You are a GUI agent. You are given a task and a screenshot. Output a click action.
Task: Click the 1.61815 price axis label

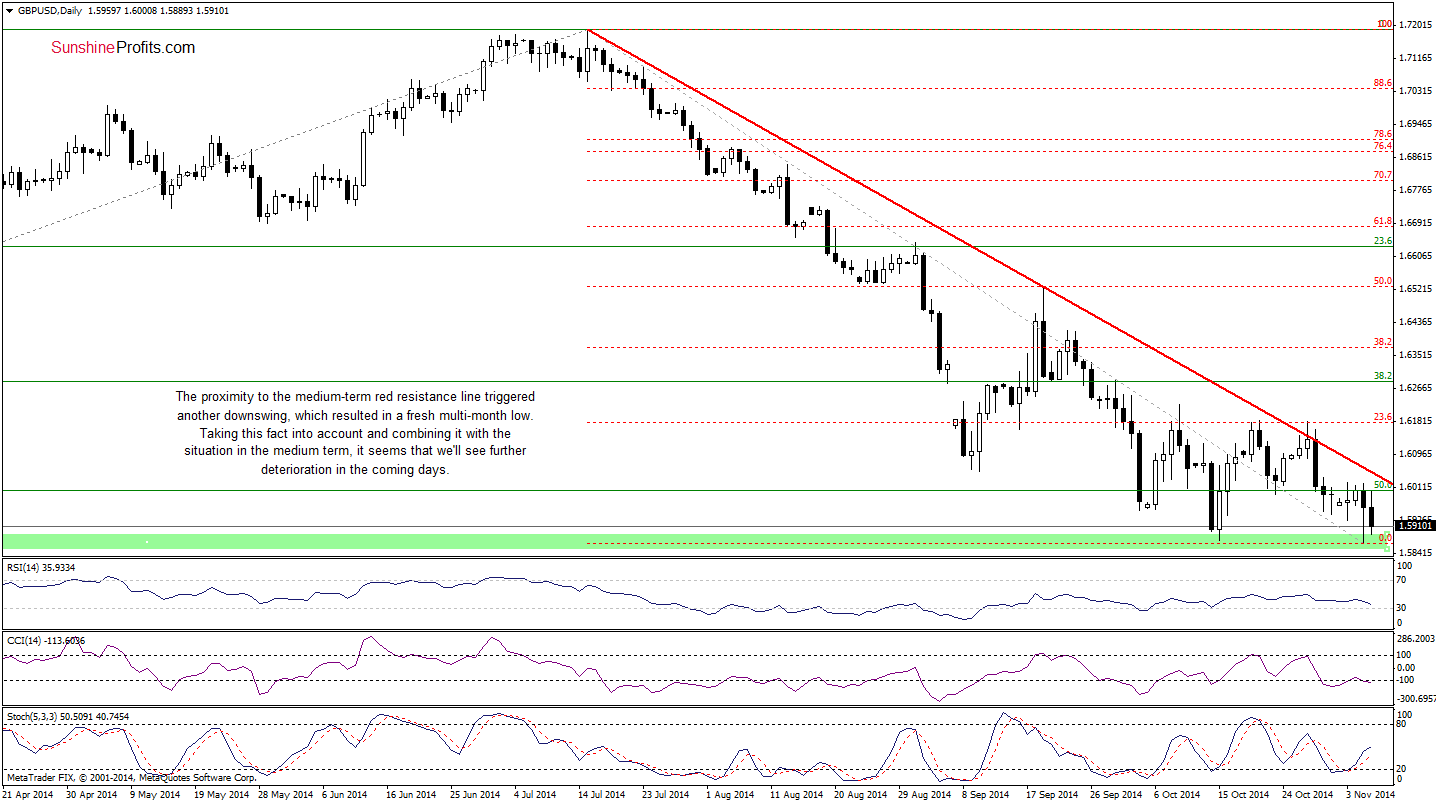(x=1417, y=421)
